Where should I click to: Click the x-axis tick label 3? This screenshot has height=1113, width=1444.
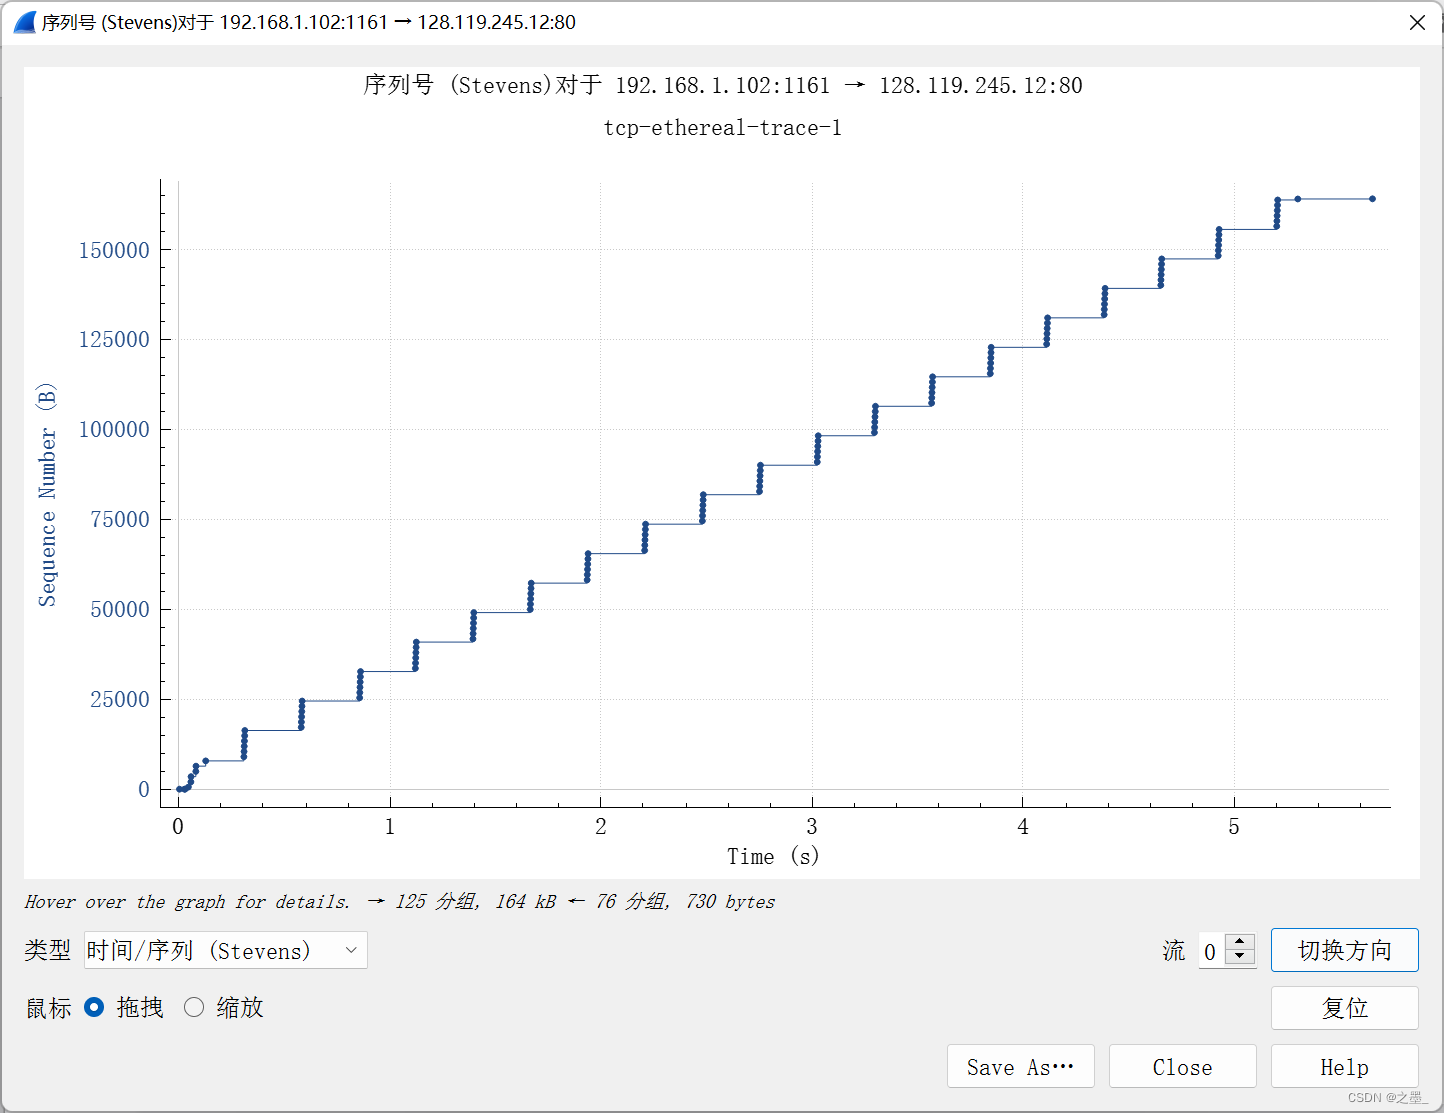point(812,826)
